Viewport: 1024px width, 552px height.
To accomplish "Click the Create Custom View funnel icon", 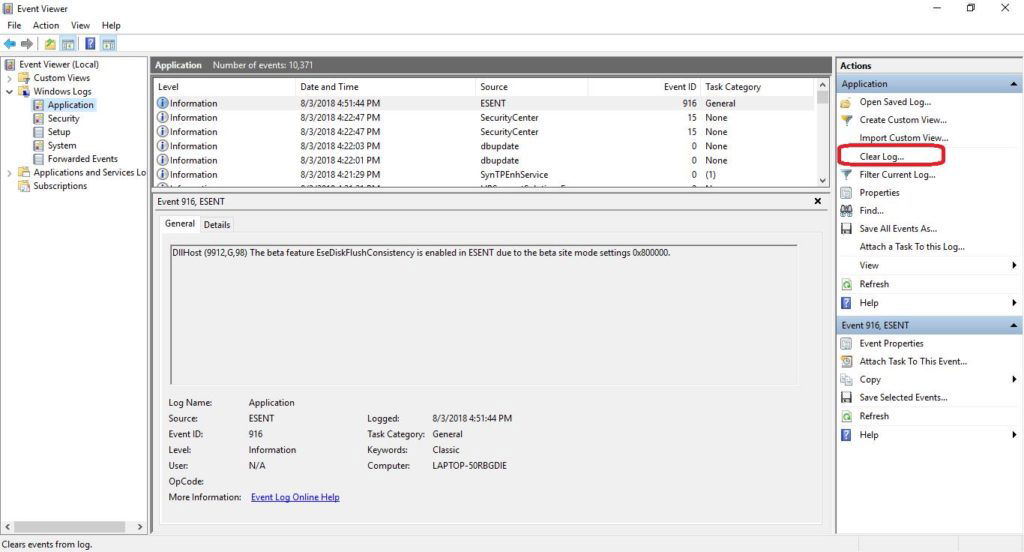I will tap(846, 120).
